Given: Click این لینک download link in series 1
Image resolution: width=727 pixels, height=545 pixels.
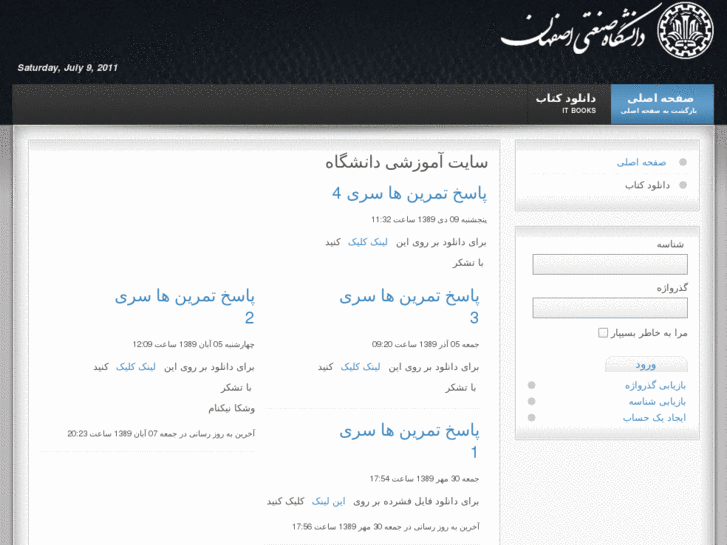Looking at the screenshot, I should point(328,501).
